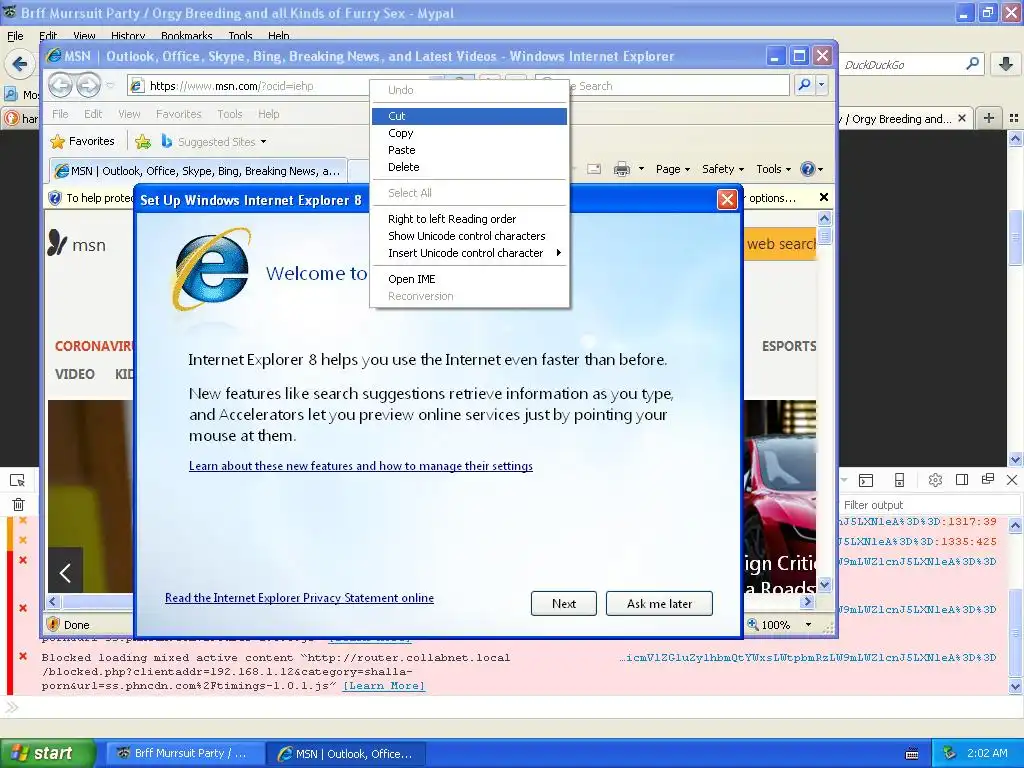
Task: Click devtools separate window icon
Action: pos(987,479)
